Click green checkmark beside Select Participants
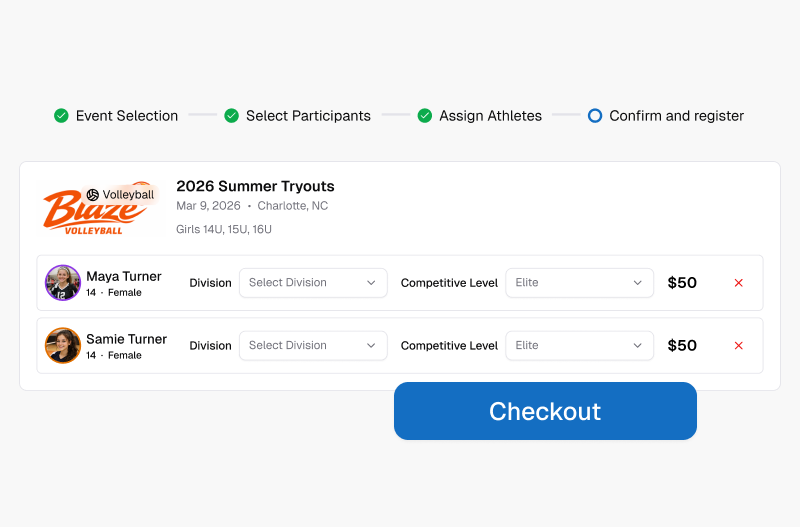The image size is (800, 527). [232, 116]
